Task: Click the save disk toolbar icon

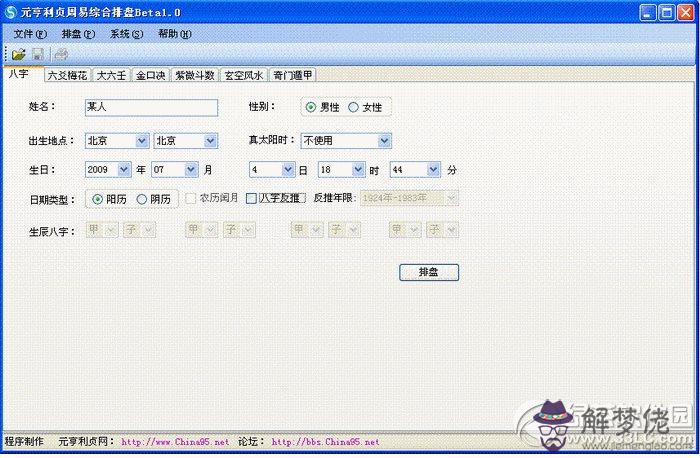Action: [x=38, y=53]
